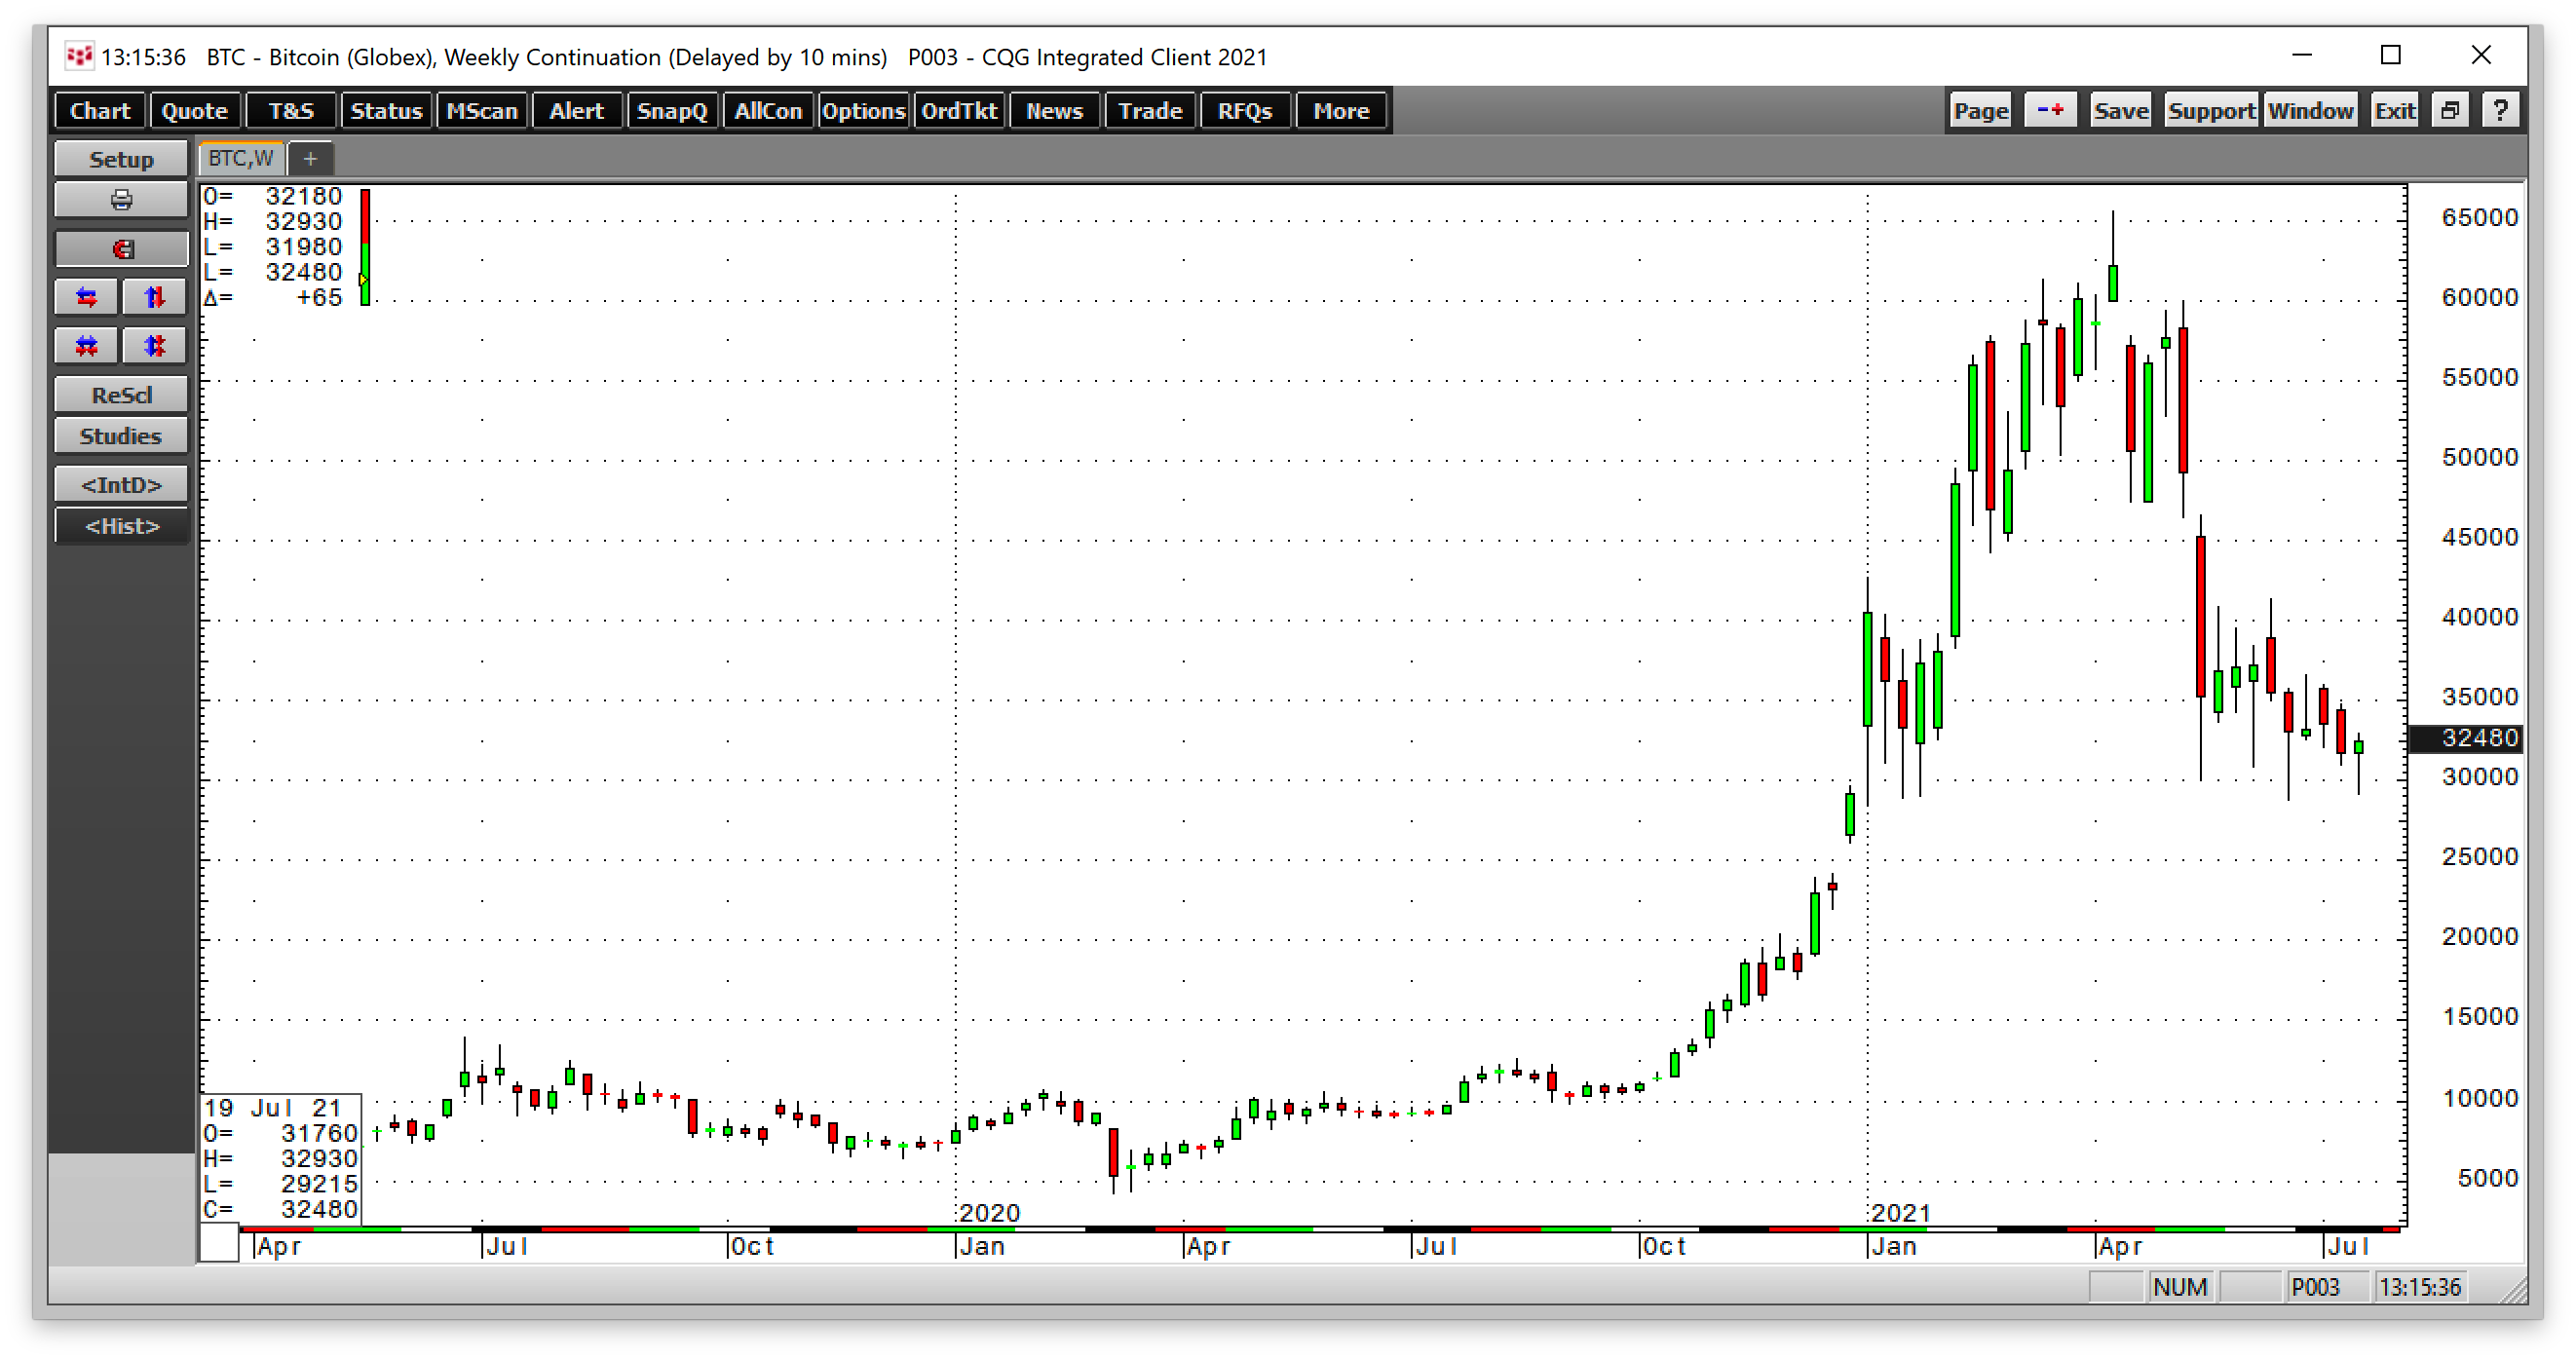Click the CQG app icon in title bar
Image resolution: width=2576 pixels, height=1360 pixels.
79,56
